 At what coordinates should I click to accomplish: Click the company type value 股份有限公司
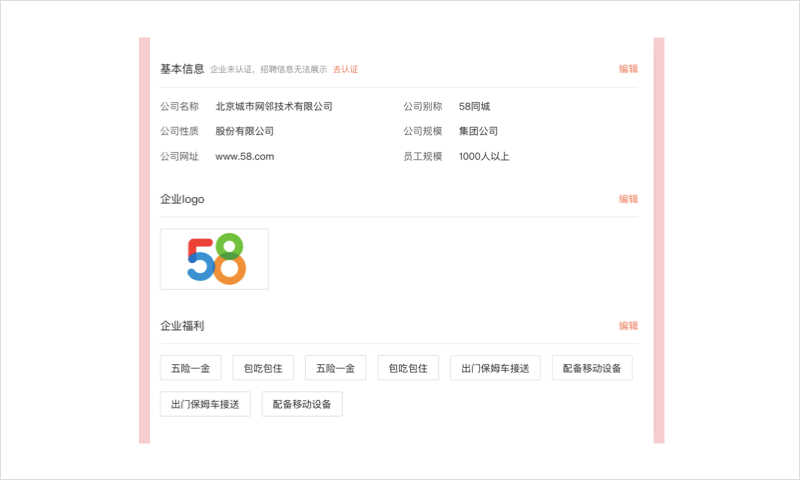(244, 131)
